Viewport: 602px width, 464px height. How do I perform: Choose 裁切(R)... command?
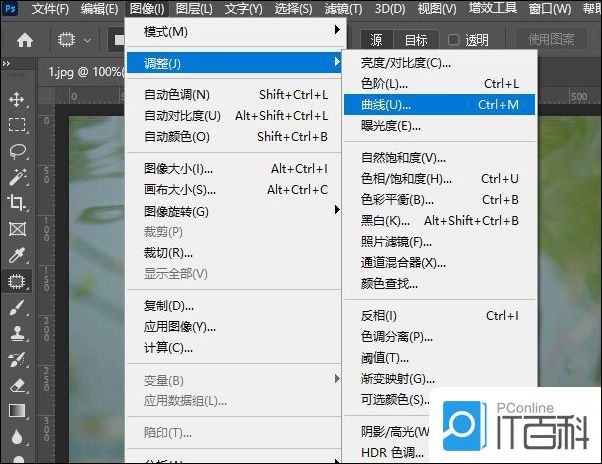point(233,253)
